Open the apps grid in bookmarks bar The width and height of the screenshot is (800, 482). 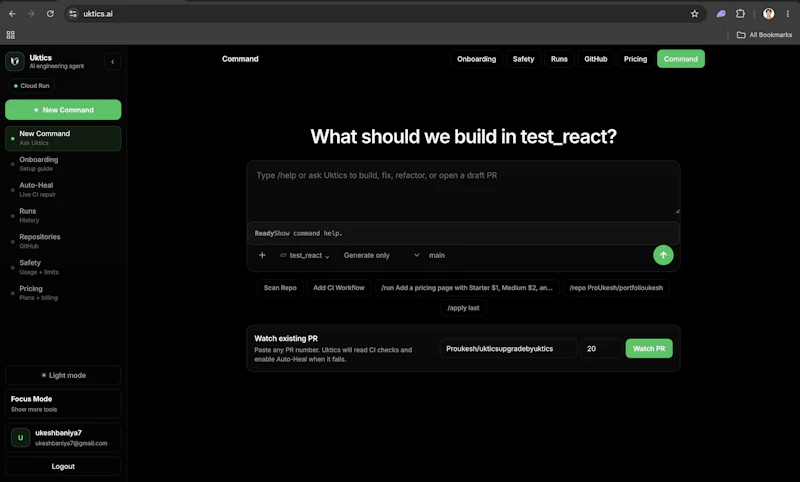[x=11, y=35]
